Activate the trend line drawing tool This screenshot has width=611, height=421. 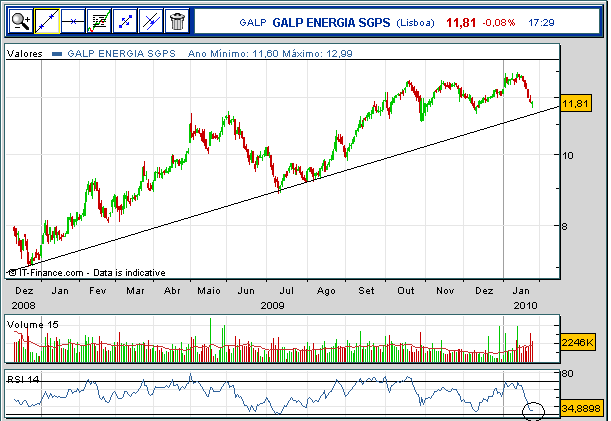[x=47, y=21]
